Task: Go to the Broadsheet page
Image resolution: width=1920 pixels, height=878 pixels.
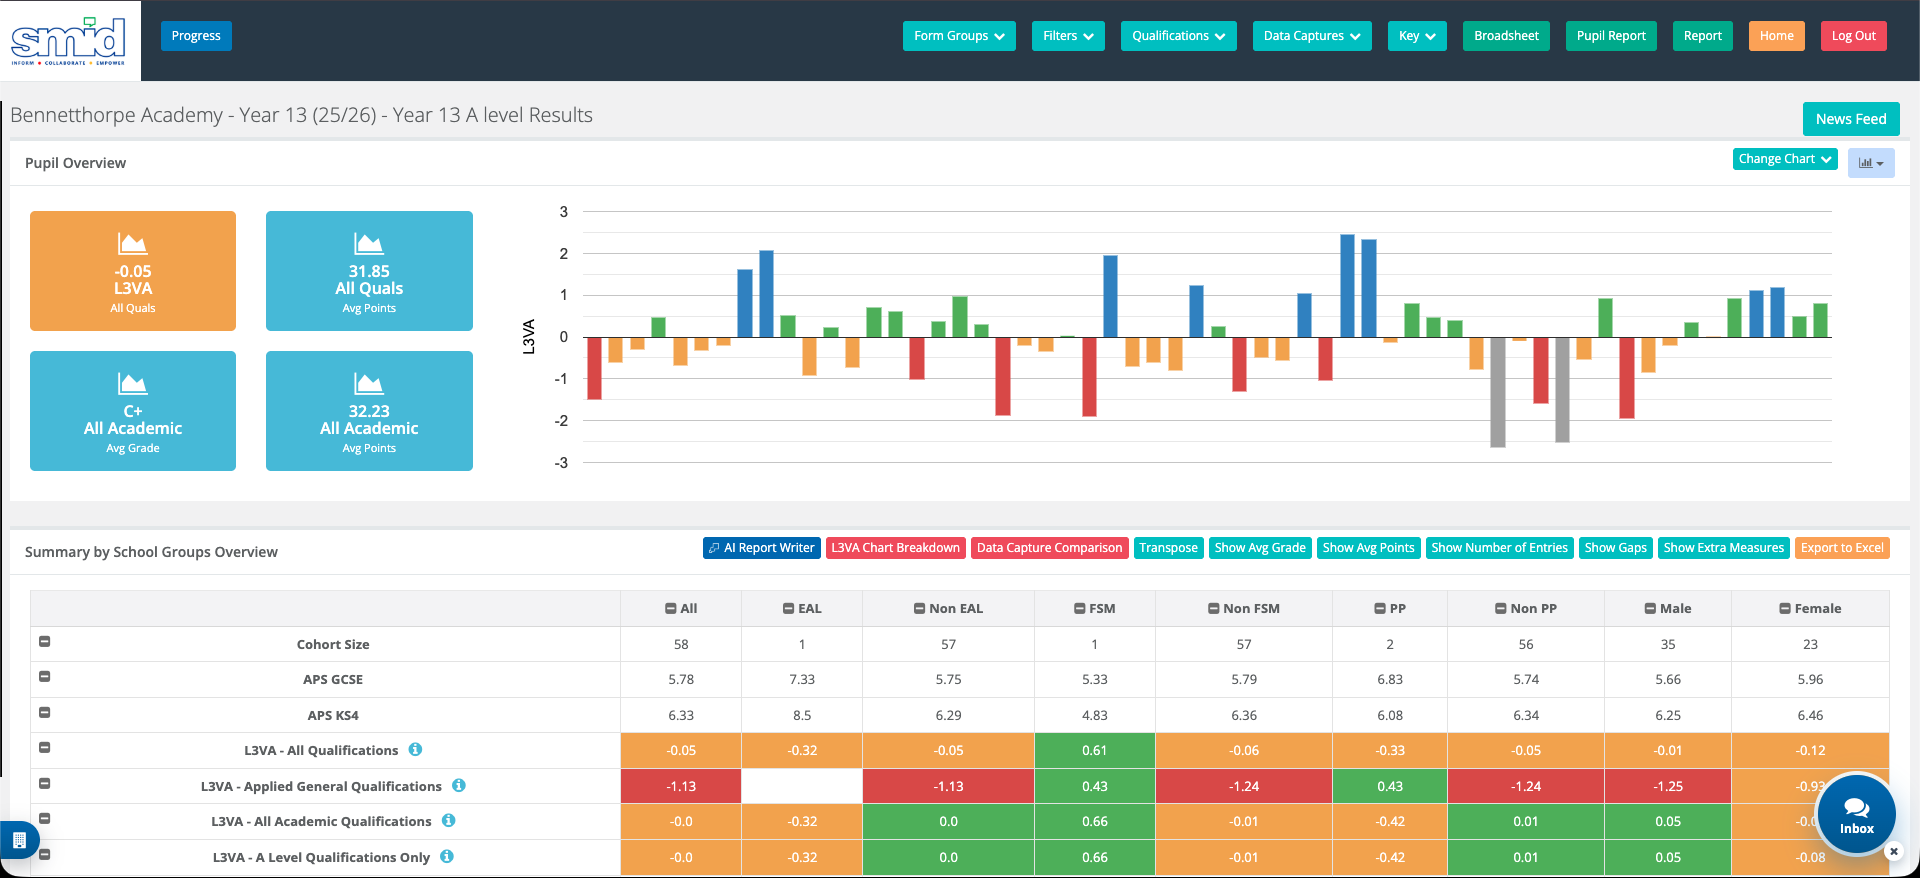Action: [1506, 36]
